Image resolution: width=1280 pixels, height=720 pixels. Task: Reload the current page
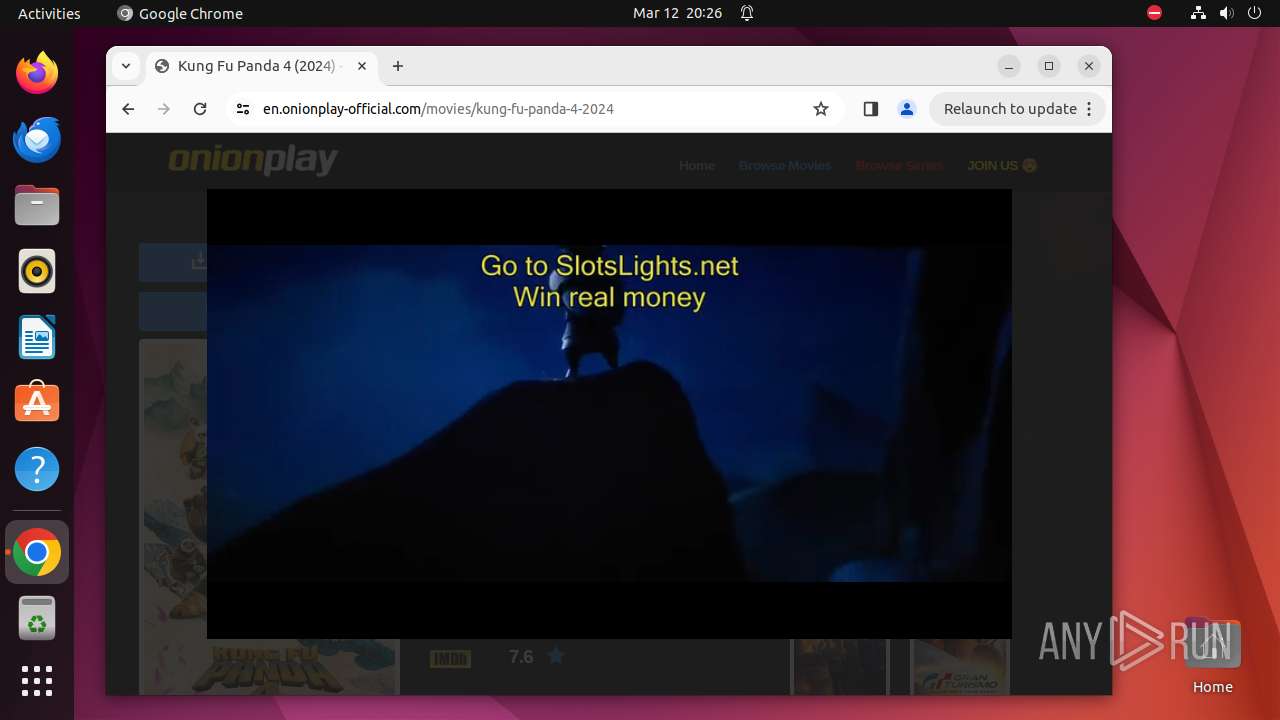(200, 109)
